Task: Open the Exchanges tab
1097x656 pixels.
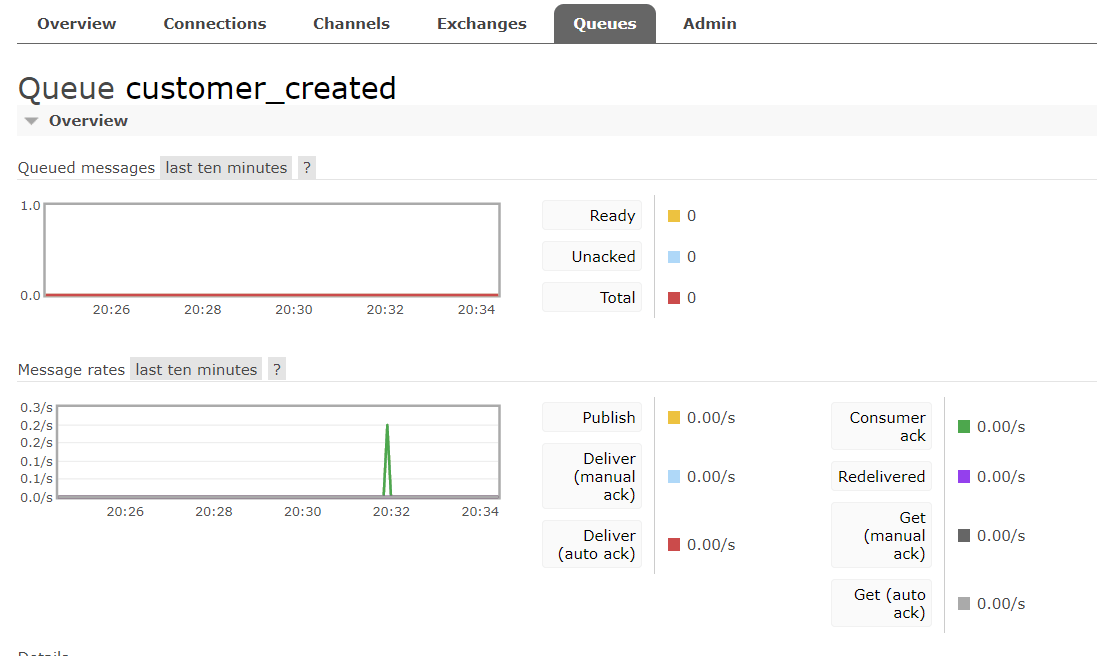Action: [481, 24]
